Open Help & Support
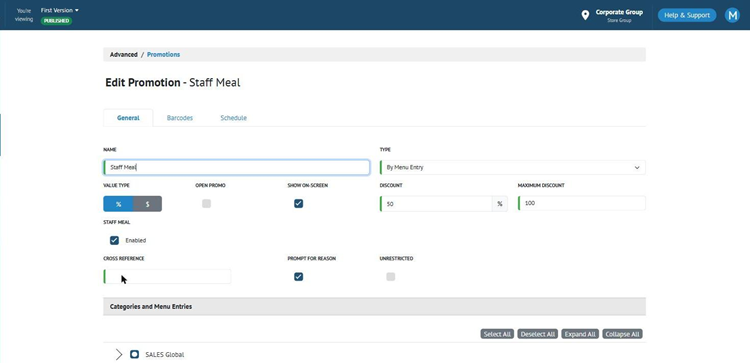This screenshot has width=750, height=363. 687,15
